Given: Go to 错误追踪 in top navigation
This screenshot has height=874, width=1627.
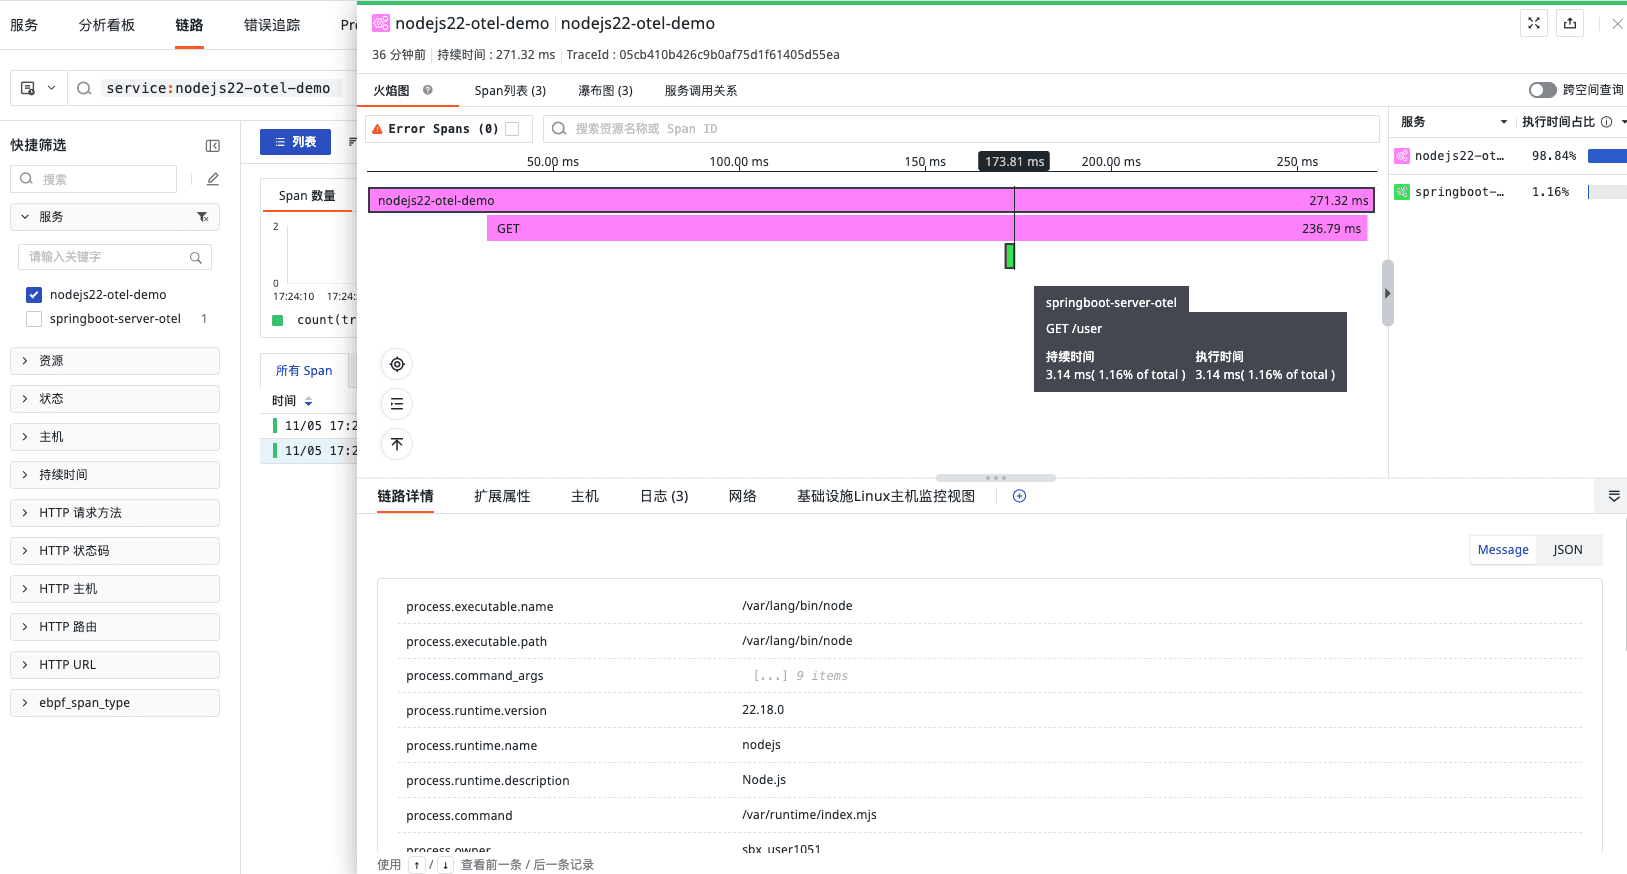Looking at the screenshot, I should point(272,25).
